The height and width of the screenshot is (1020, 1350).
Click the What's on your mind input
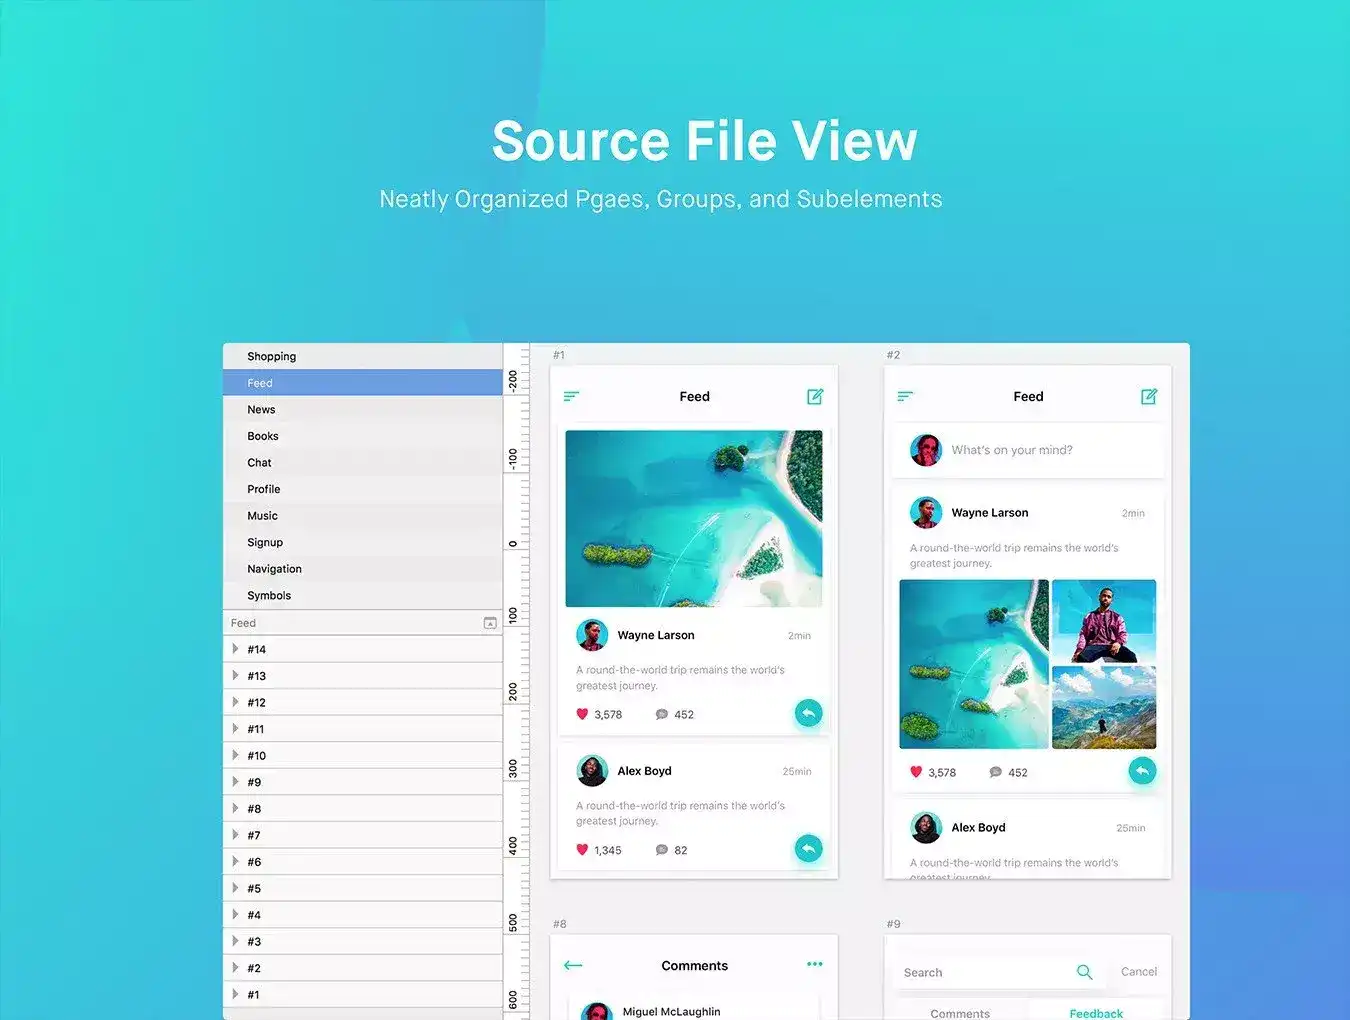point(1012,450)
